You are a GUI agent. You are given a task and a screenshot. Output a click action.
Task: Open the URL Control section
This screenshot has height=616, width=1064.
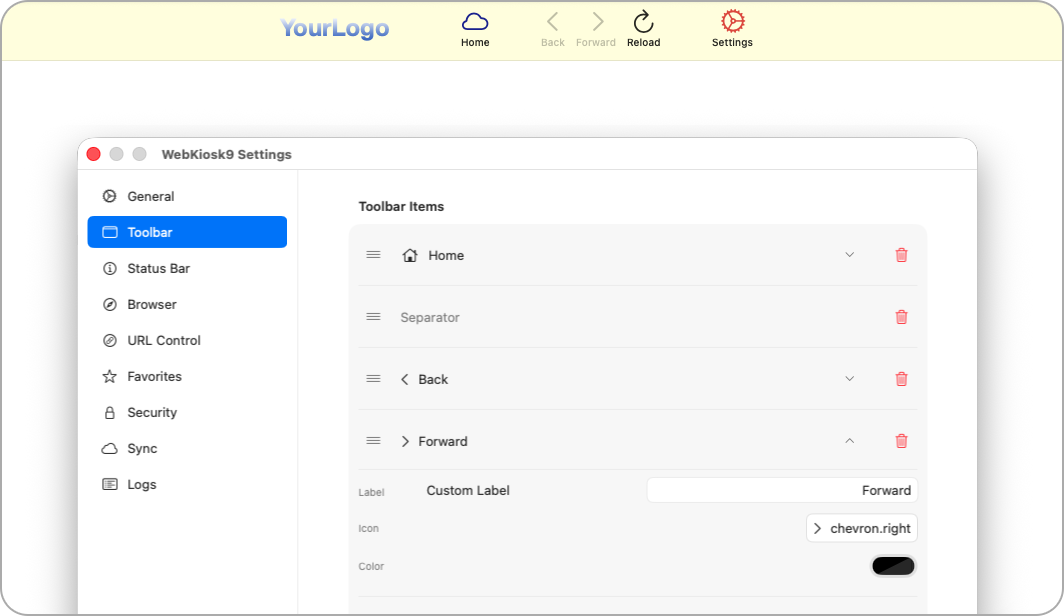pos(163,340)
